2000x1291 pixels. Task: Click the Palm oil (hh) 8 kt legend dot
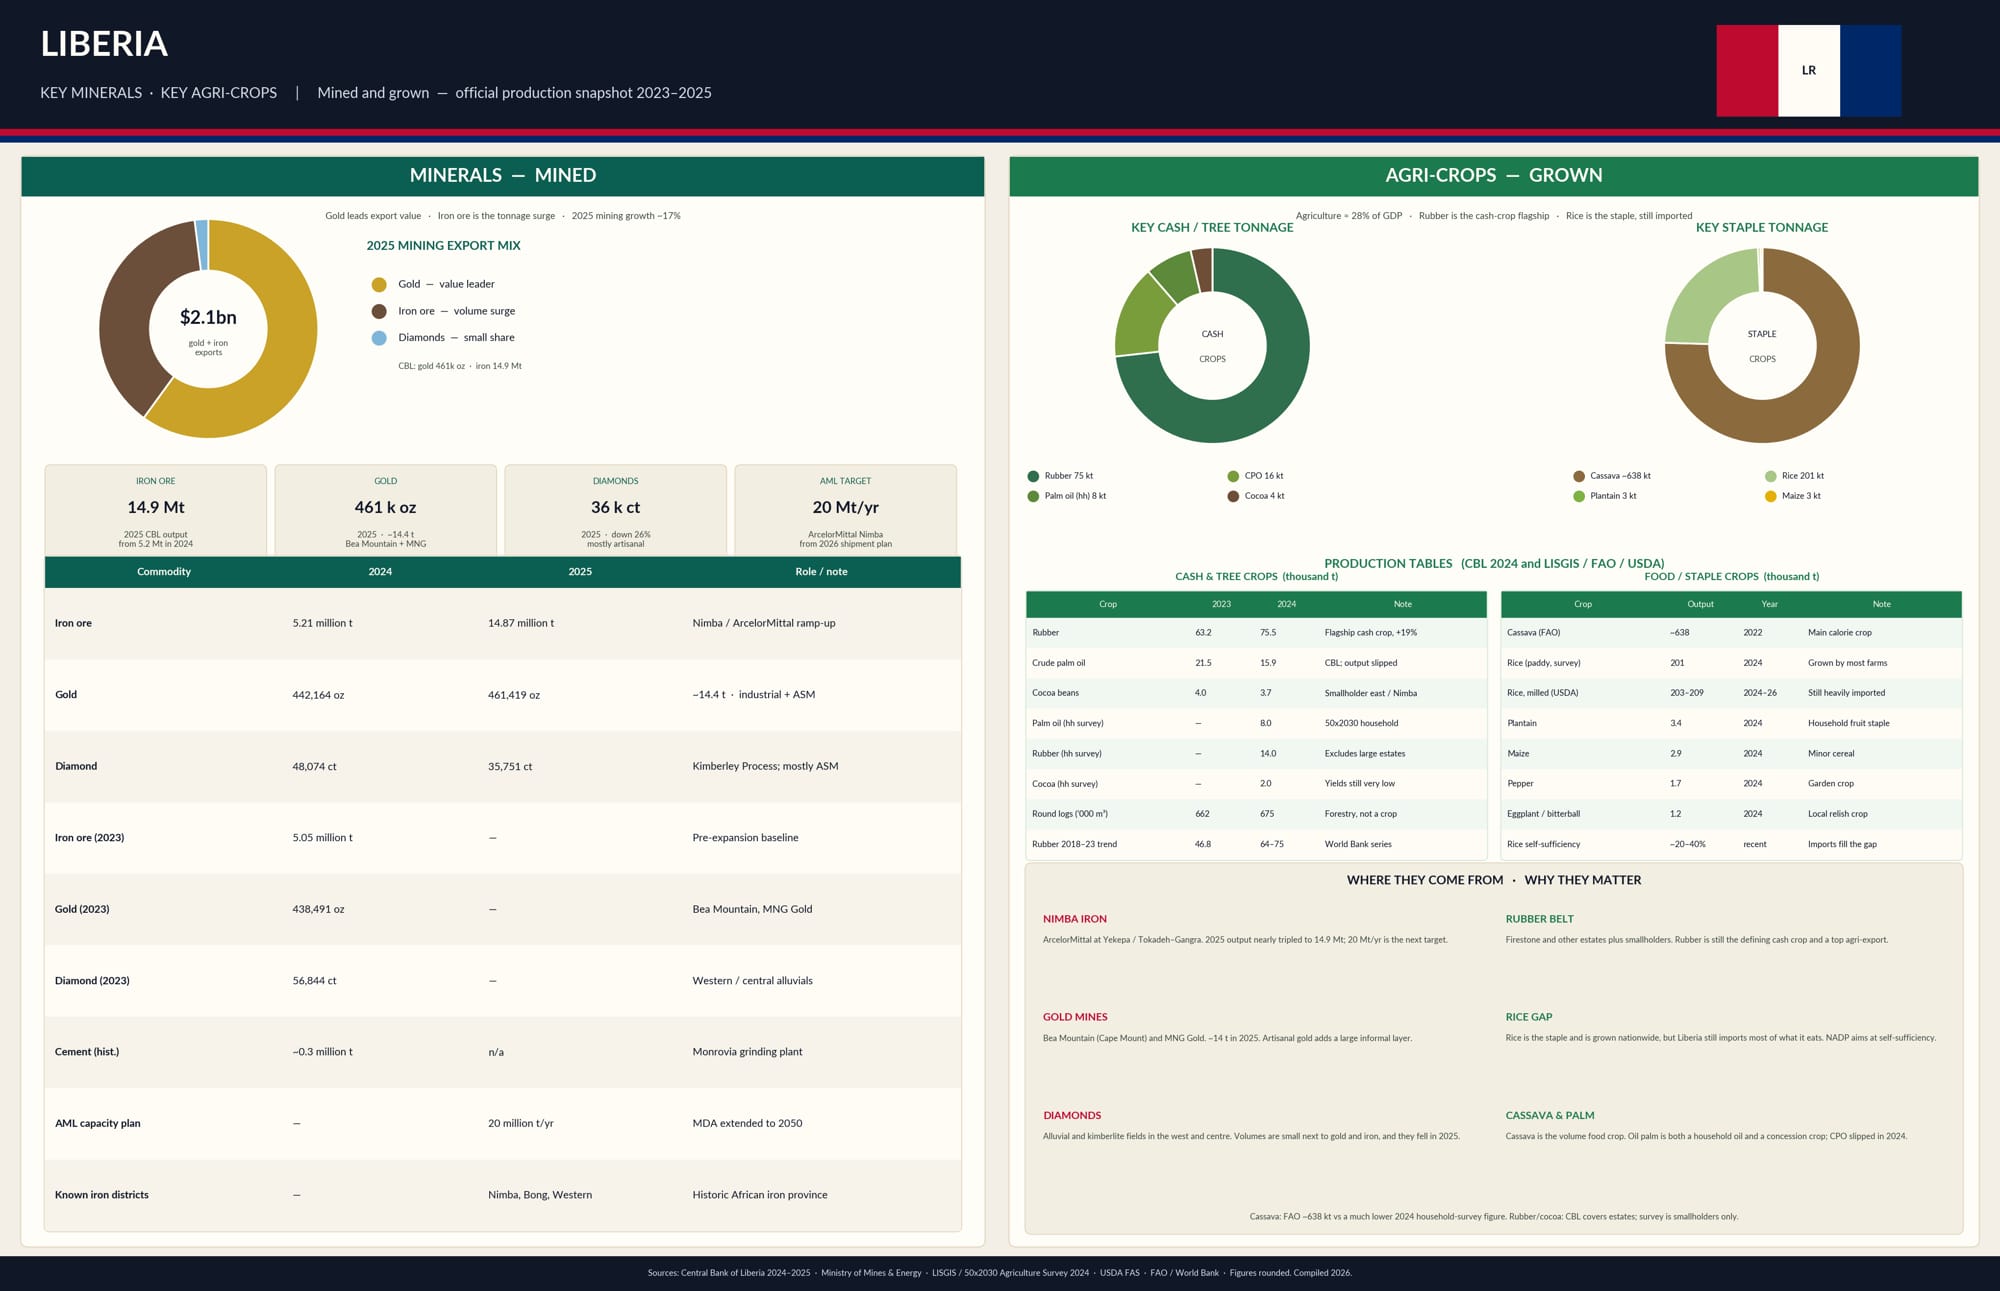pyautogui.click(x=1033, y=496)
